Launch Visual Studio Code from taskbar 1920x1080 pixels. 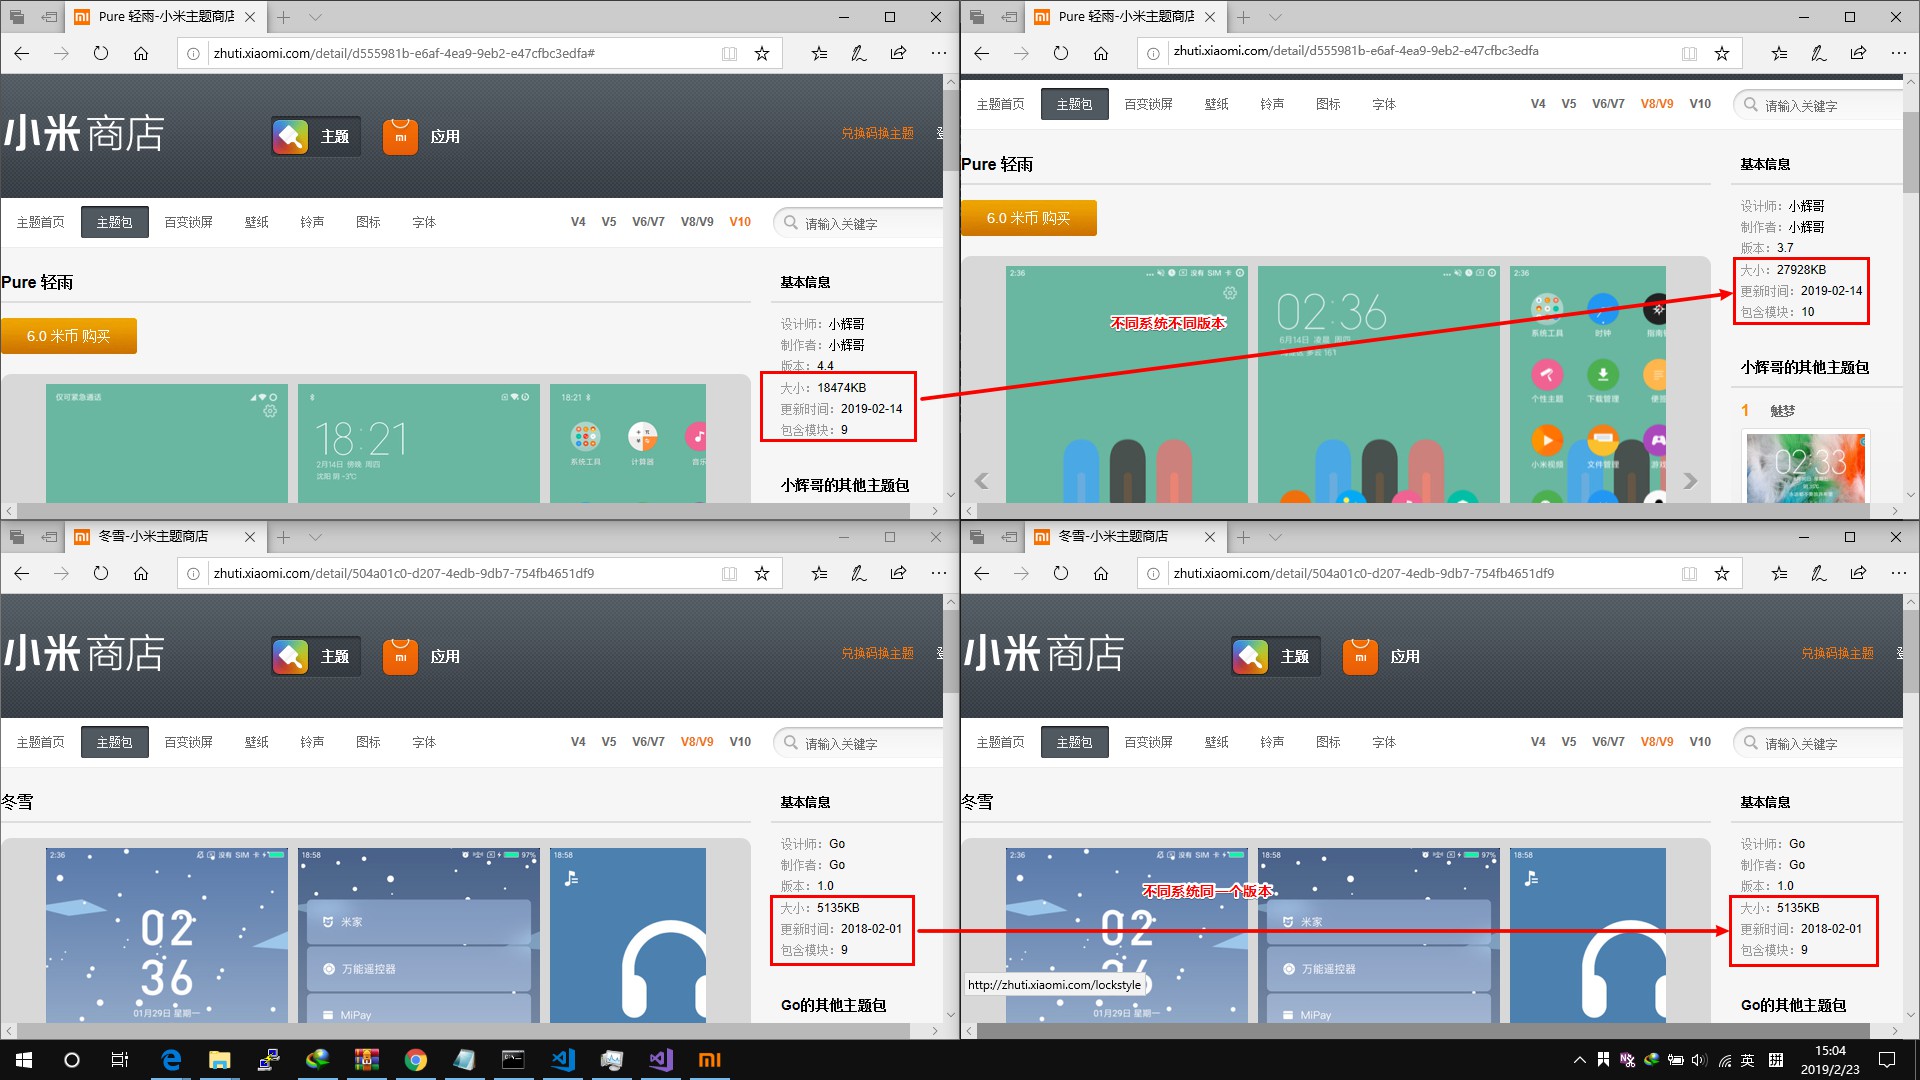(x=563, y=1060)
